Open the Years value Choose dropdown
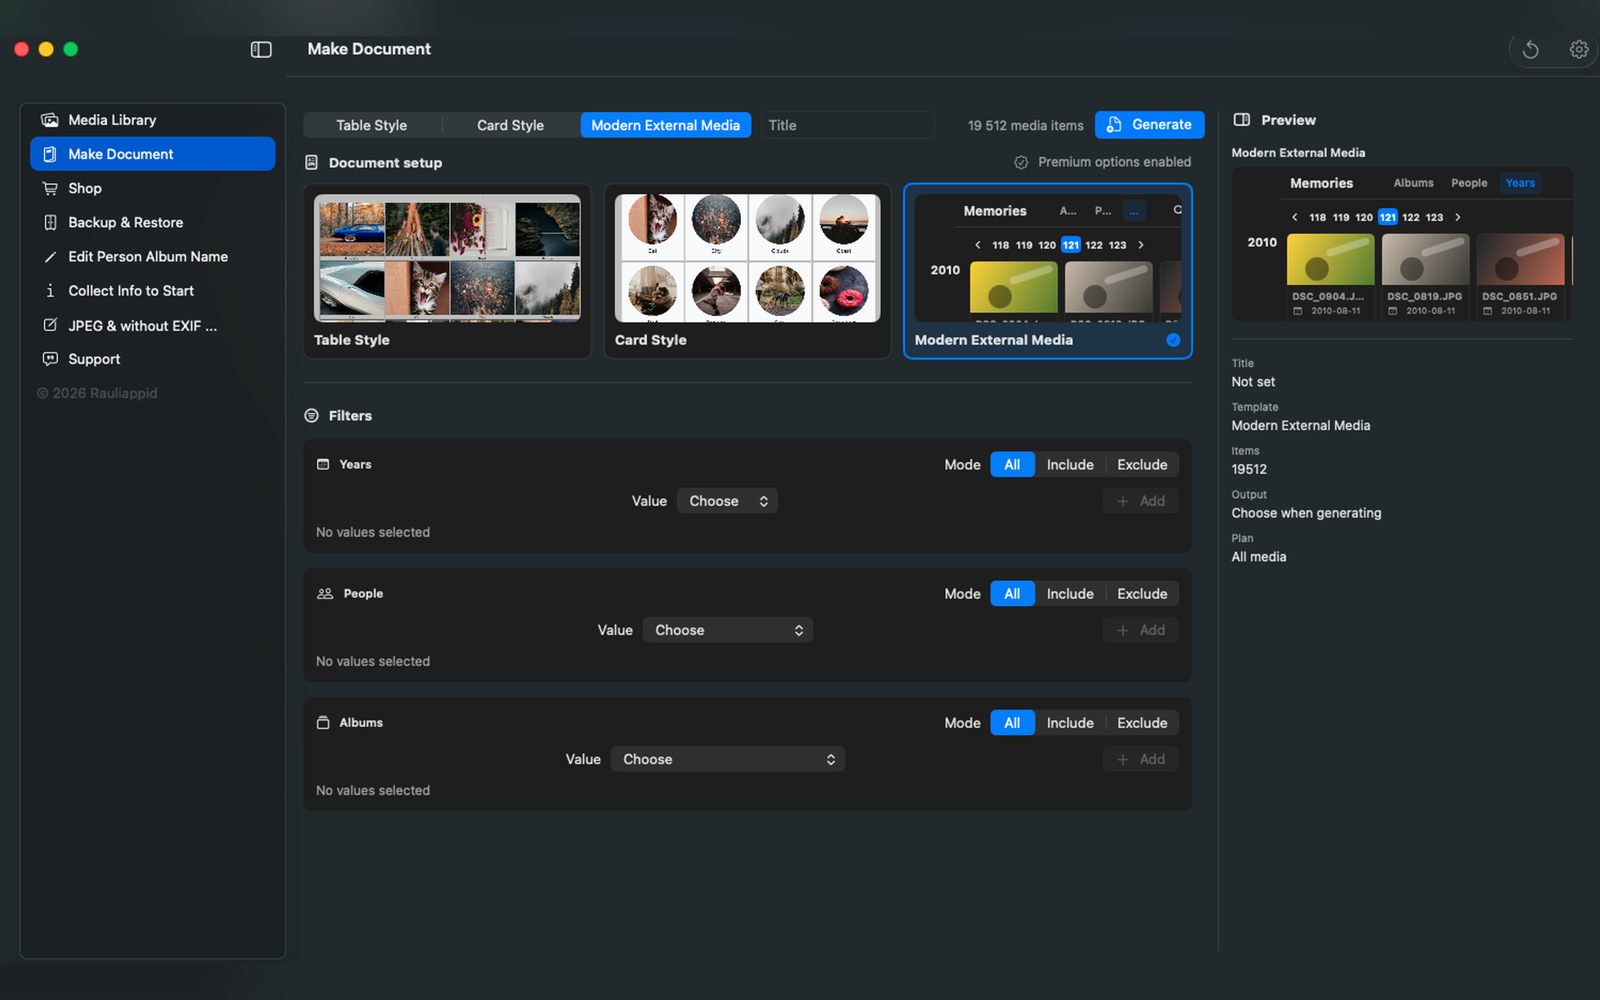This screenshot has height=1000, width=1600. [727, 501]
